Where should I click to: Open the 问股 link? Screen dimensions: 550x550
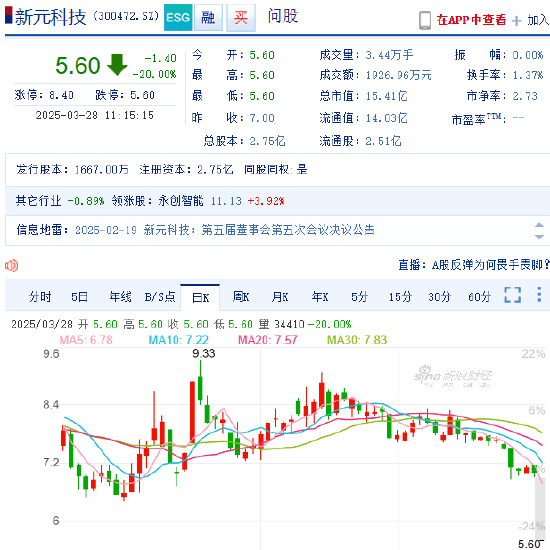[x=283, y=16]
